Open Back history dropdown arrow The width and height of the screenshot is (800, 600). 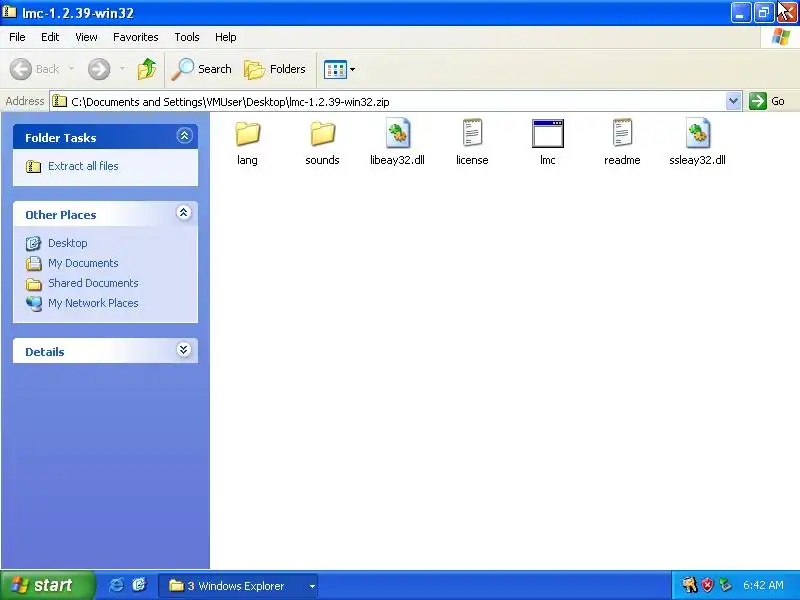(x=71, y=69)
